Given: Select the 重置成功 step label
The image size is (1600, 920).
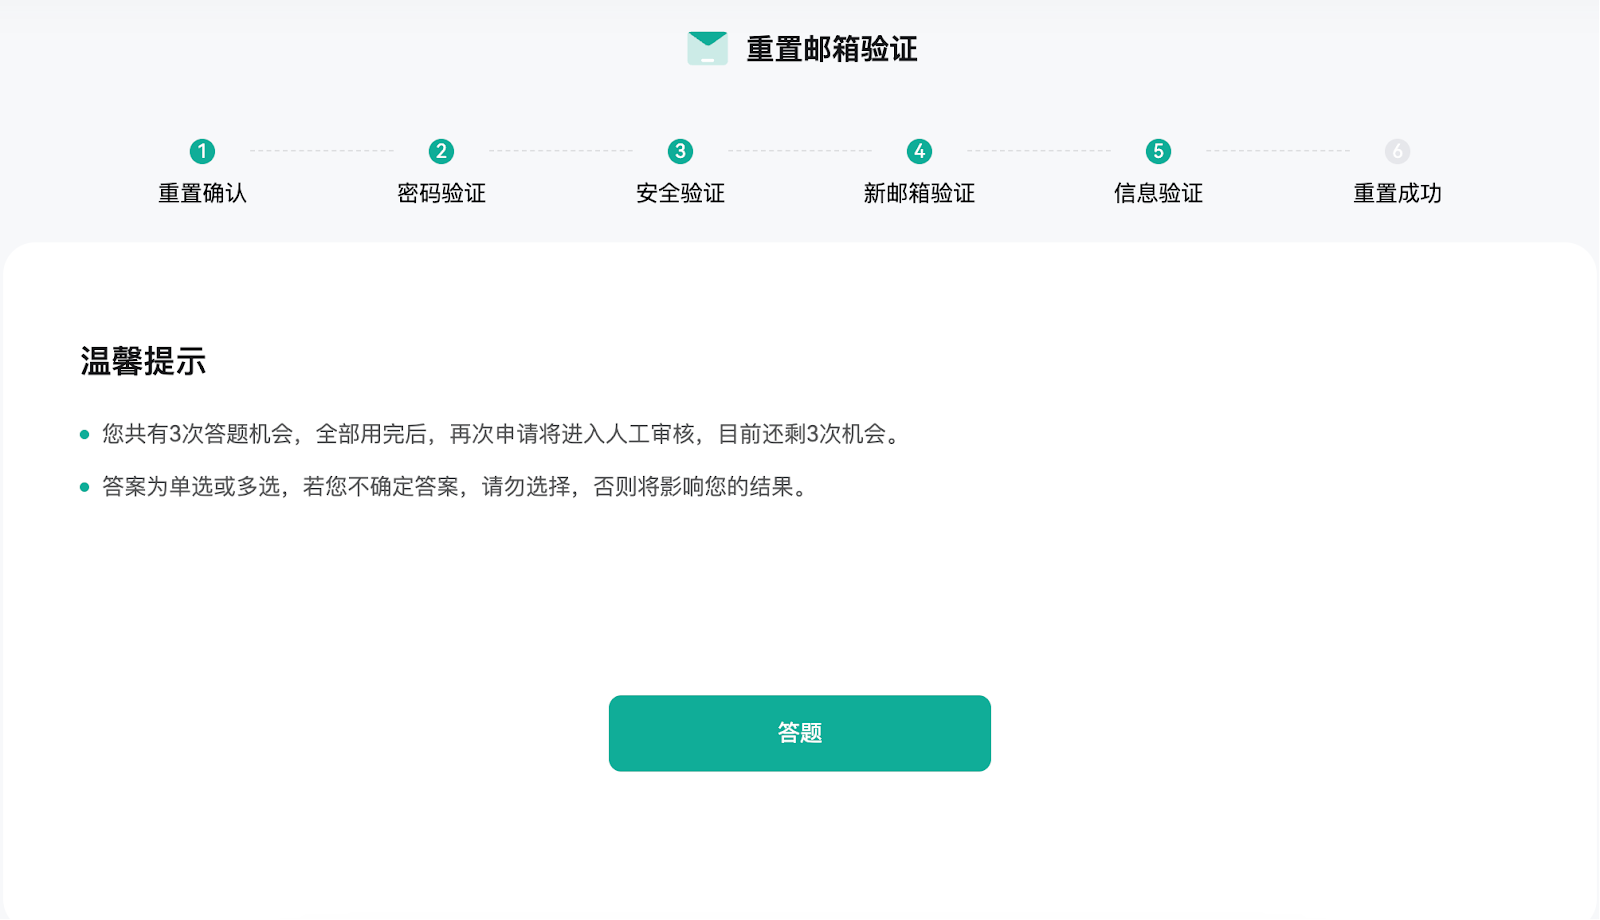Looking at the screenshot, I should (1397, 193).
